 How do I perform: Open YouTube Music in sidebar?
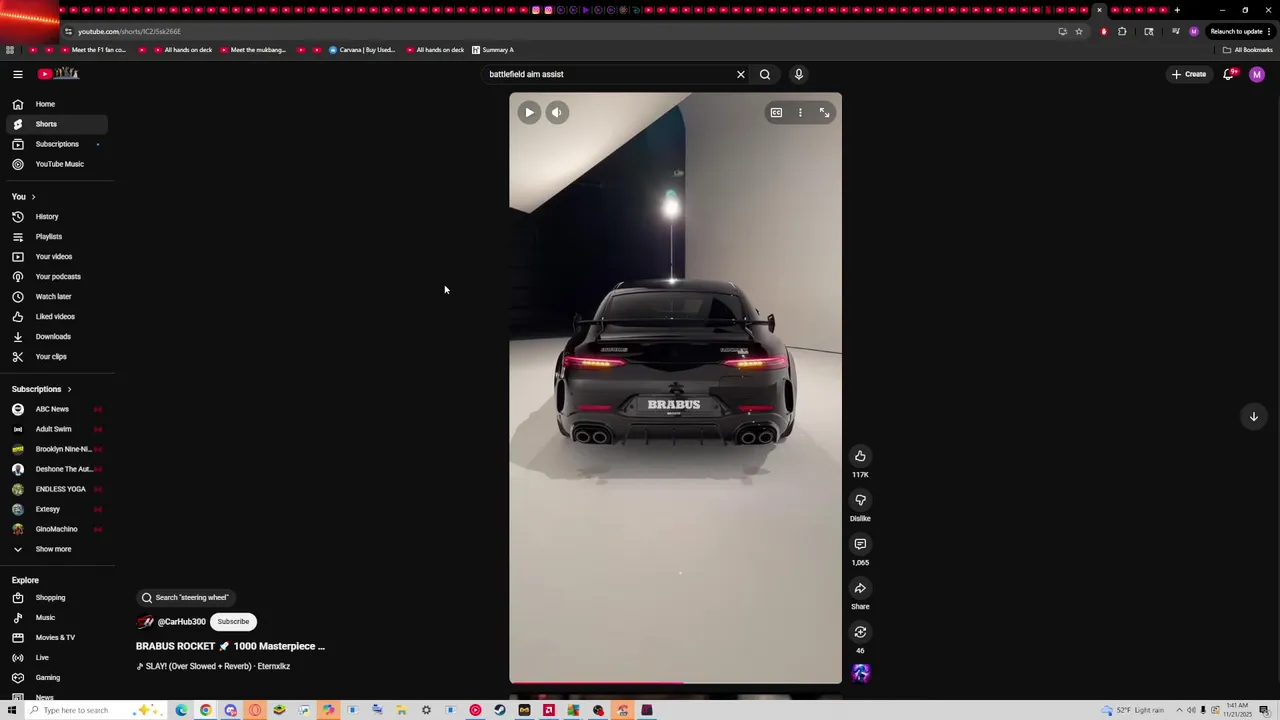coord(55,164)
